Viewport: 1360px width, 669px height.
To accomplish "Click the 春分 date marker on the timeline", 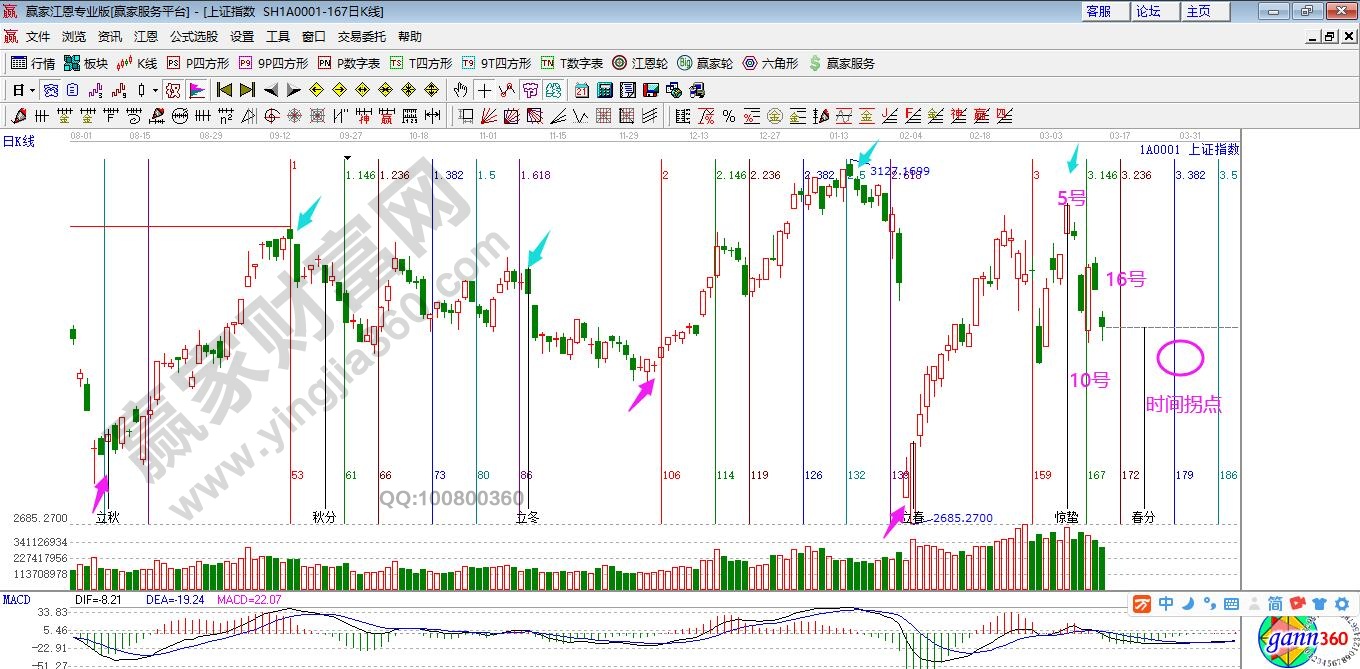I will click(x=1143, y=517).
